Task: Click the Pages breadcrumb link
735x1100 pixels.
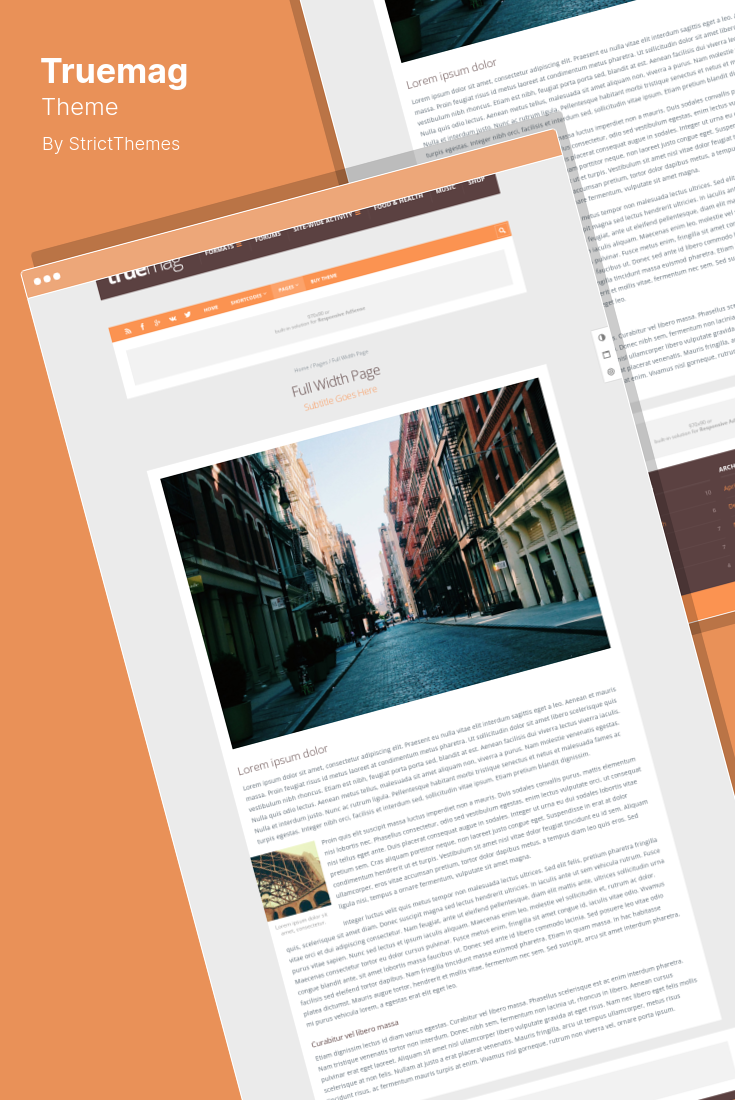Action: (x=320, y=363)
